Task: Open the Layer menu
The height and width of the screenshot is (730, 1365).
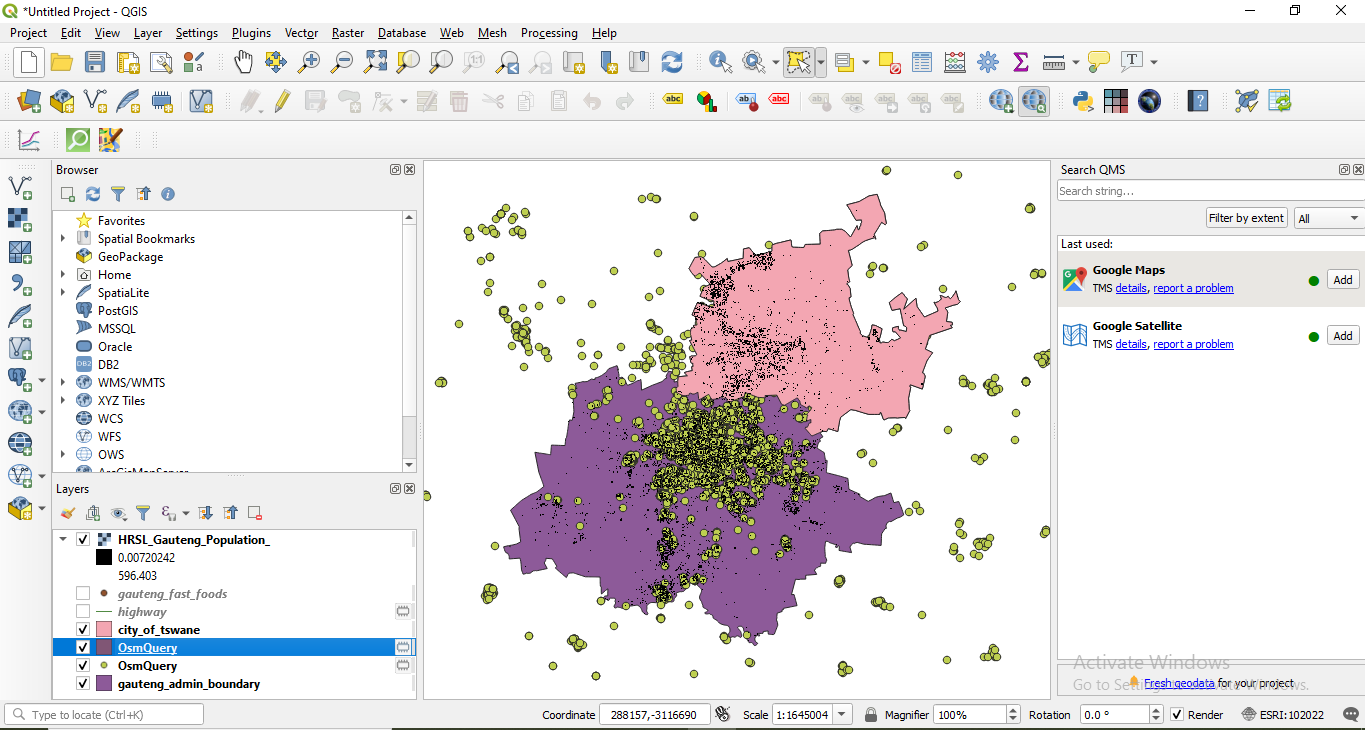Action: coord(148,33)
